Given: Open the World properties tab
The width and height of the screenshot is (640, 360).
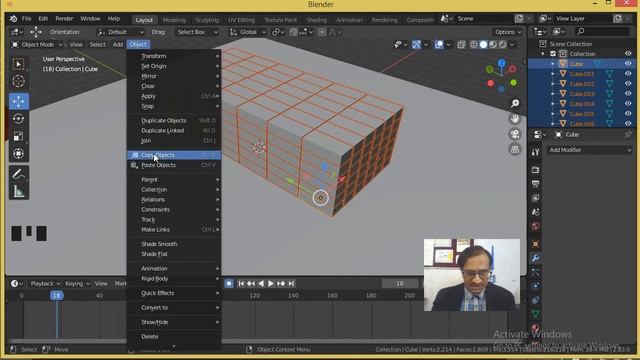Looking at the screenshot, I should pos(536,226).
